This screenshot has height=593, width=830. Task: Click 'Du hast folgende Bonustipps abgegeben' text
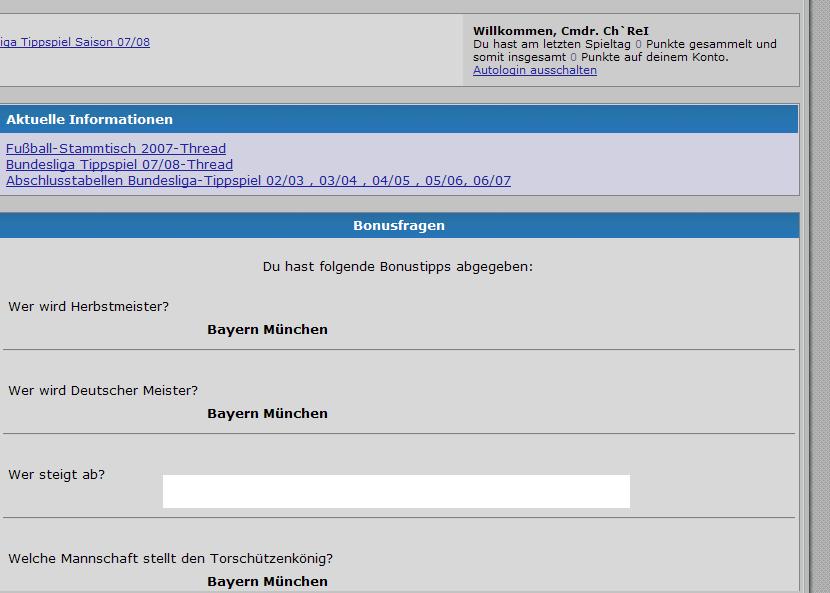(x=398, y=267)
